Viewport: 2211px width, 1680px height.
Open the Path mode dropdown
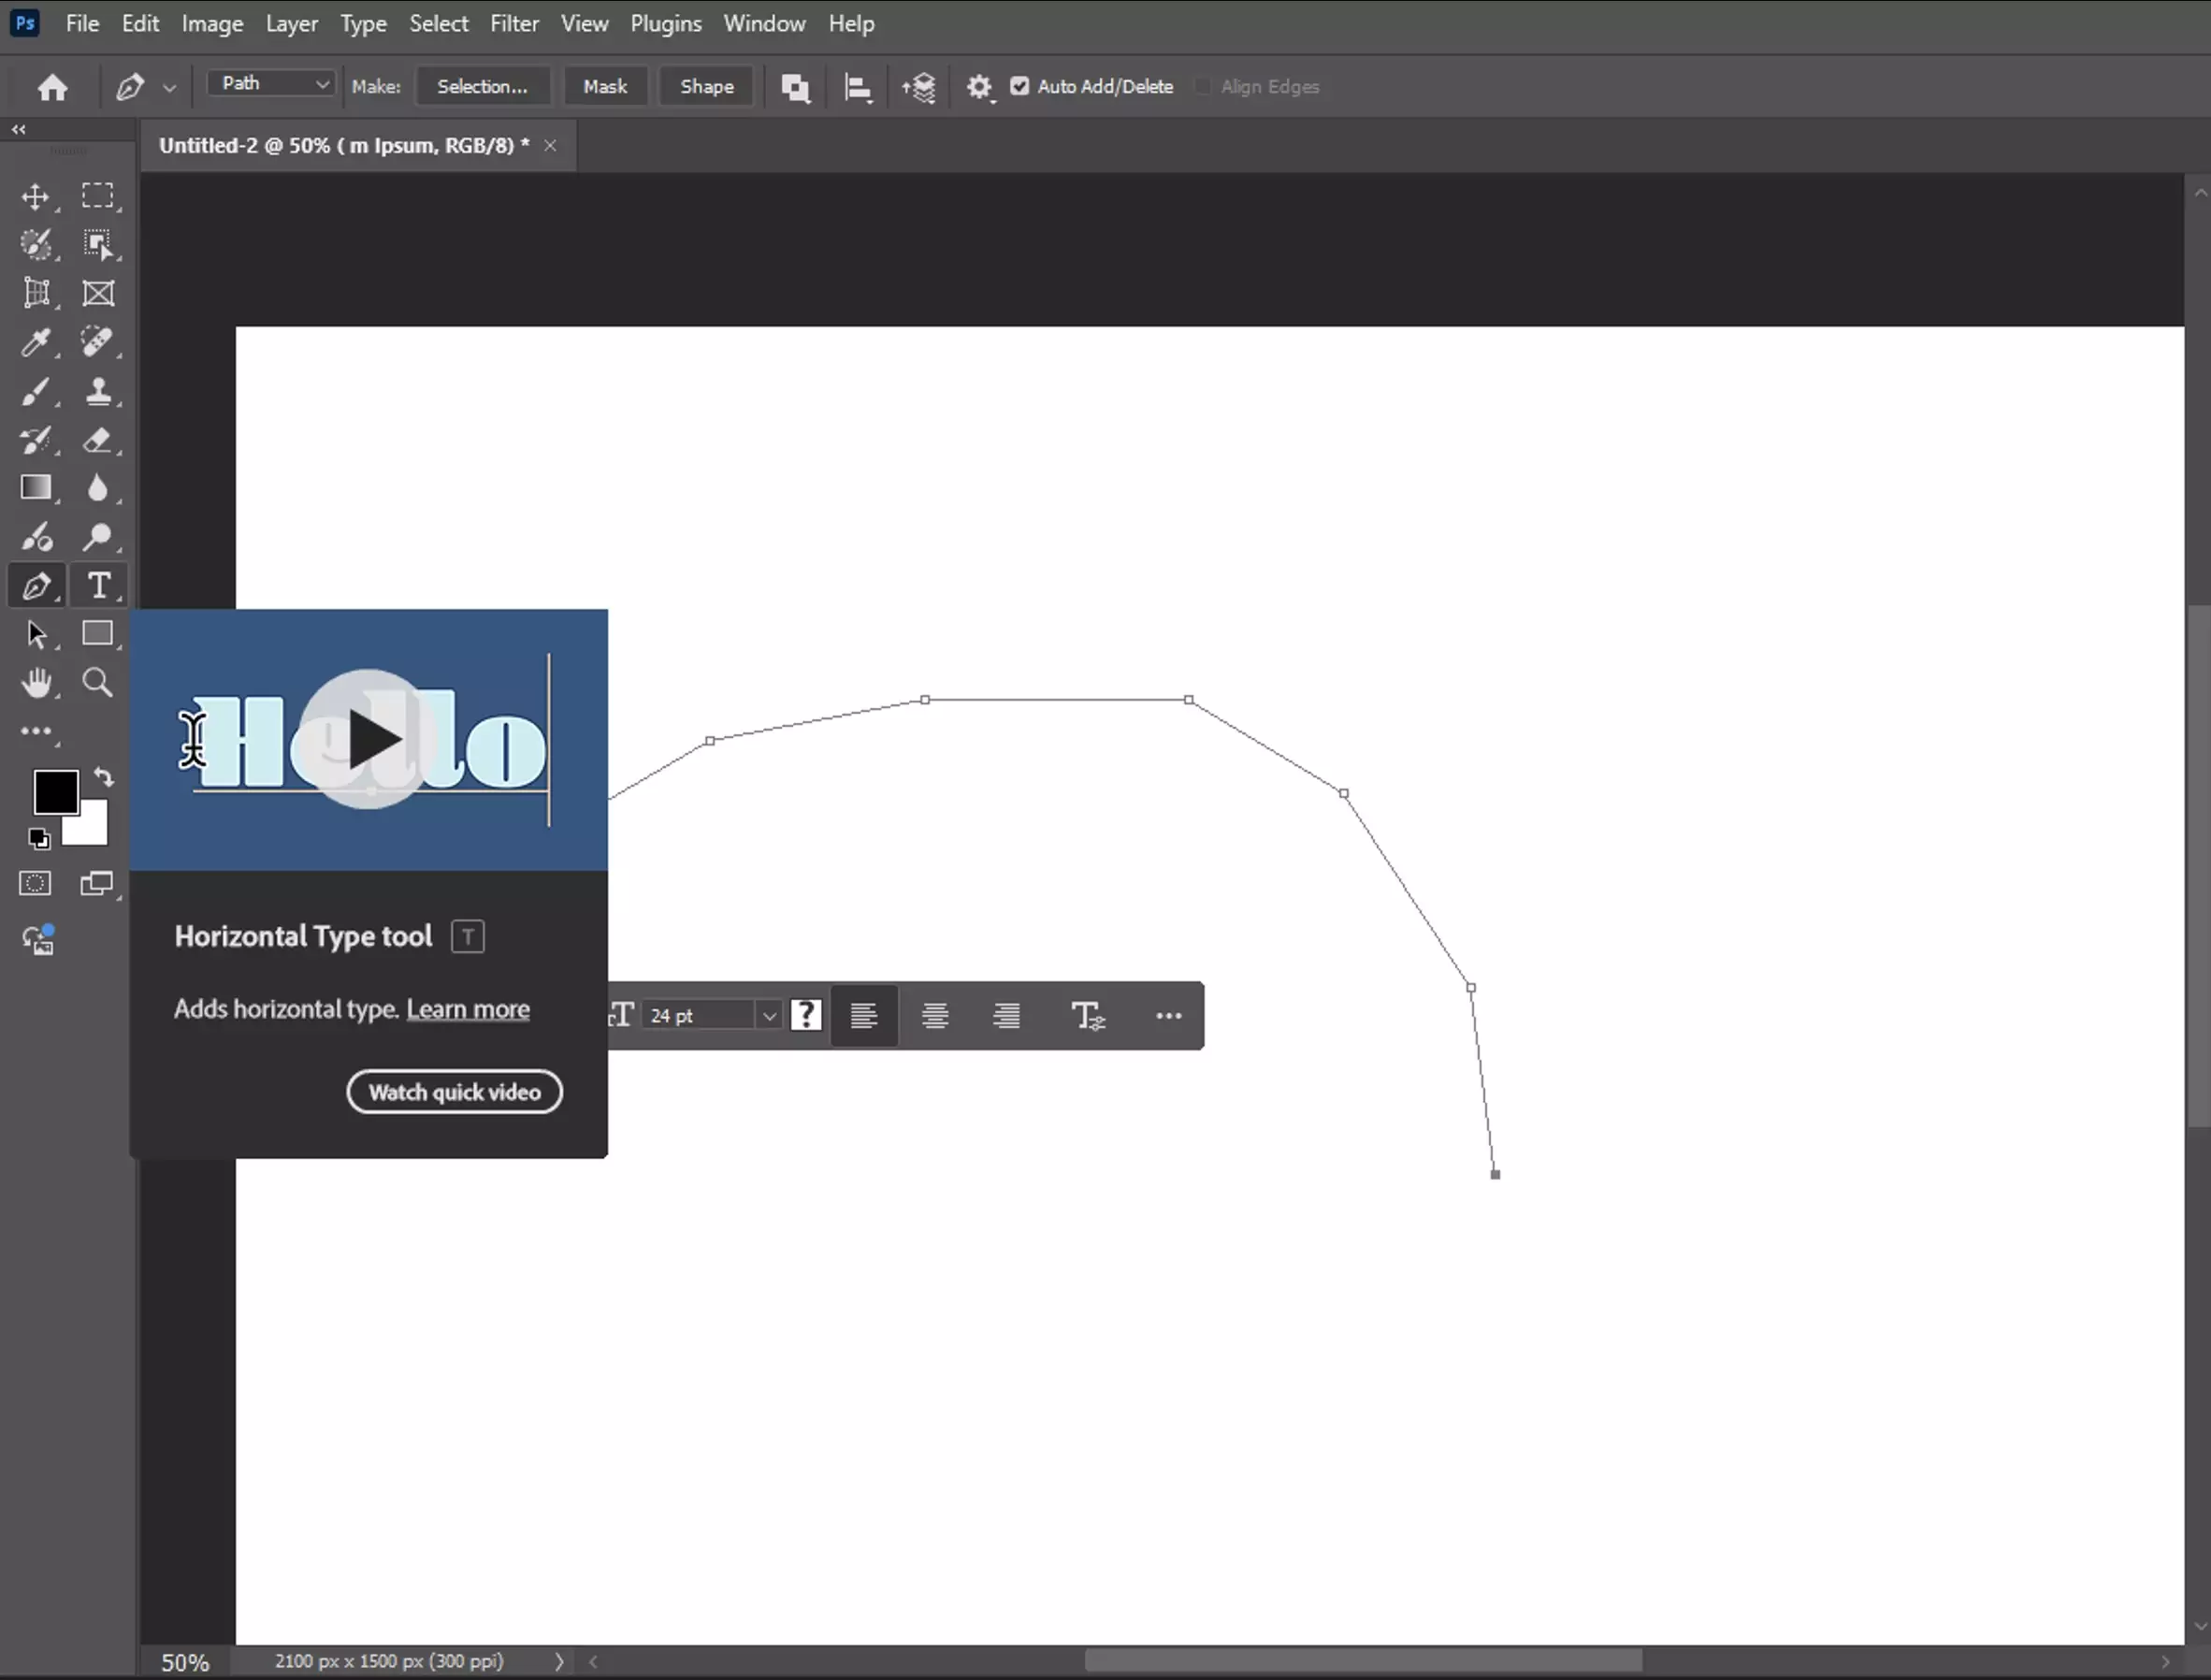pos(270,84)
